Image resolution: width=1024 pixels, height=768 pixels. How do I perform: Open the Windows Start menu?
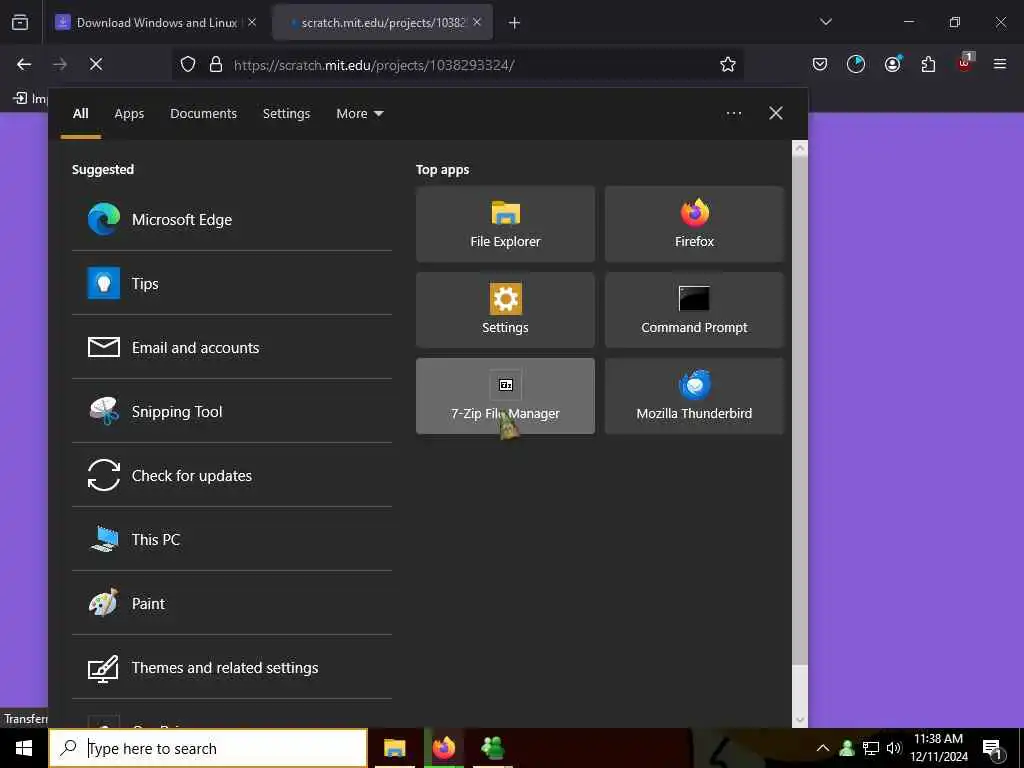[24, 748]
